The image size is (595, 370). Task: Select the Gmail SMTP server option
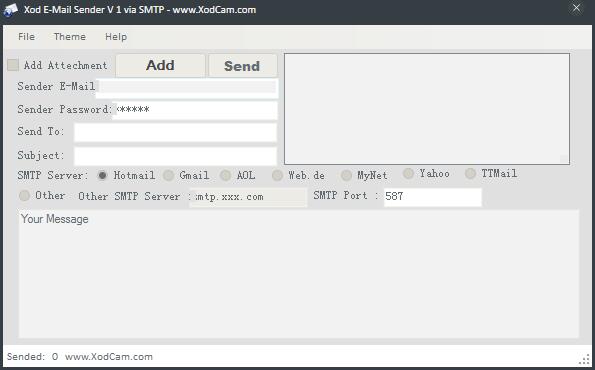click(168, 175)
